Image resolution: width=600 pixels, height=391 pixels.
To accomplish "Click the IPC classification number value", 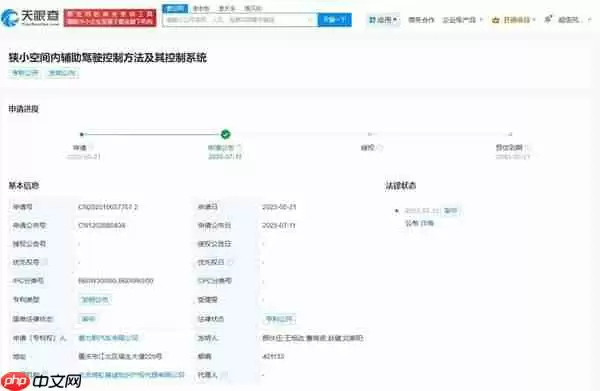I will [x=116, y=281].
